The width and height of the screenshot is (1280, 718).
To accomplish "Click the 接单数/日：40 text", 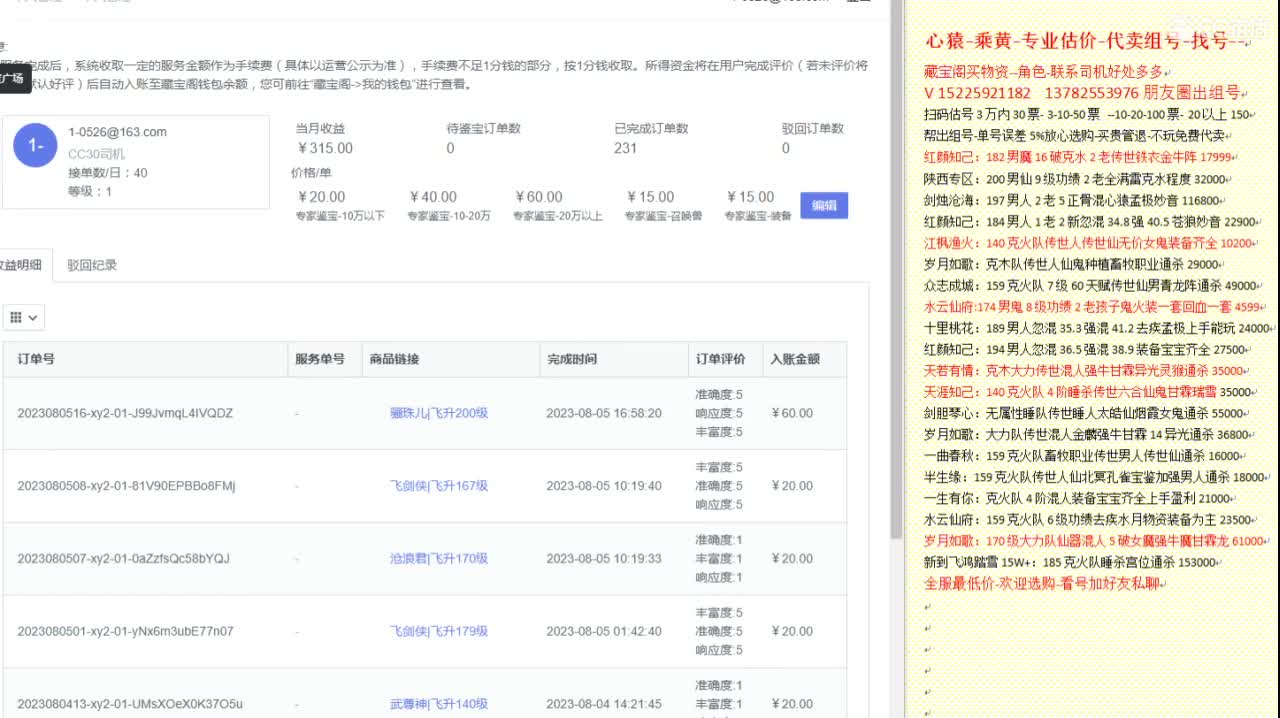I will pos(107,173).
